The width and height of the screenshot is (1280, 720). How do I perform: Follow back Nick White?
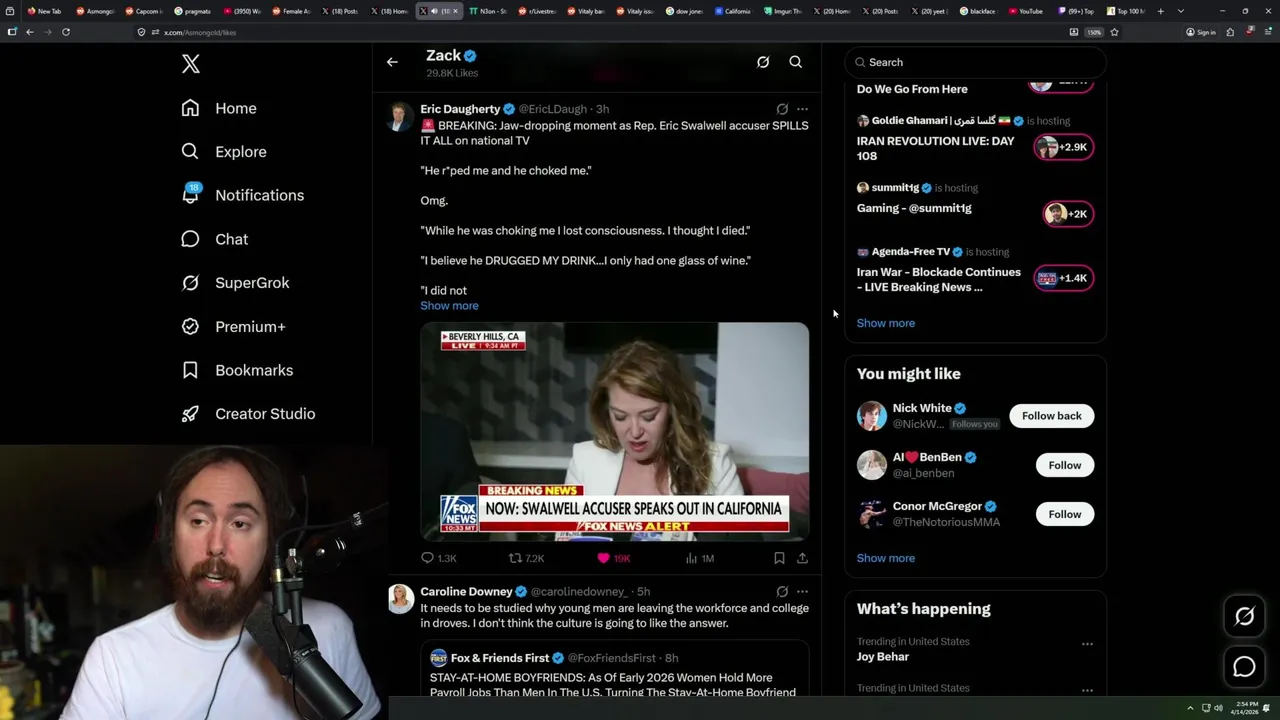tap(1051, 416)
